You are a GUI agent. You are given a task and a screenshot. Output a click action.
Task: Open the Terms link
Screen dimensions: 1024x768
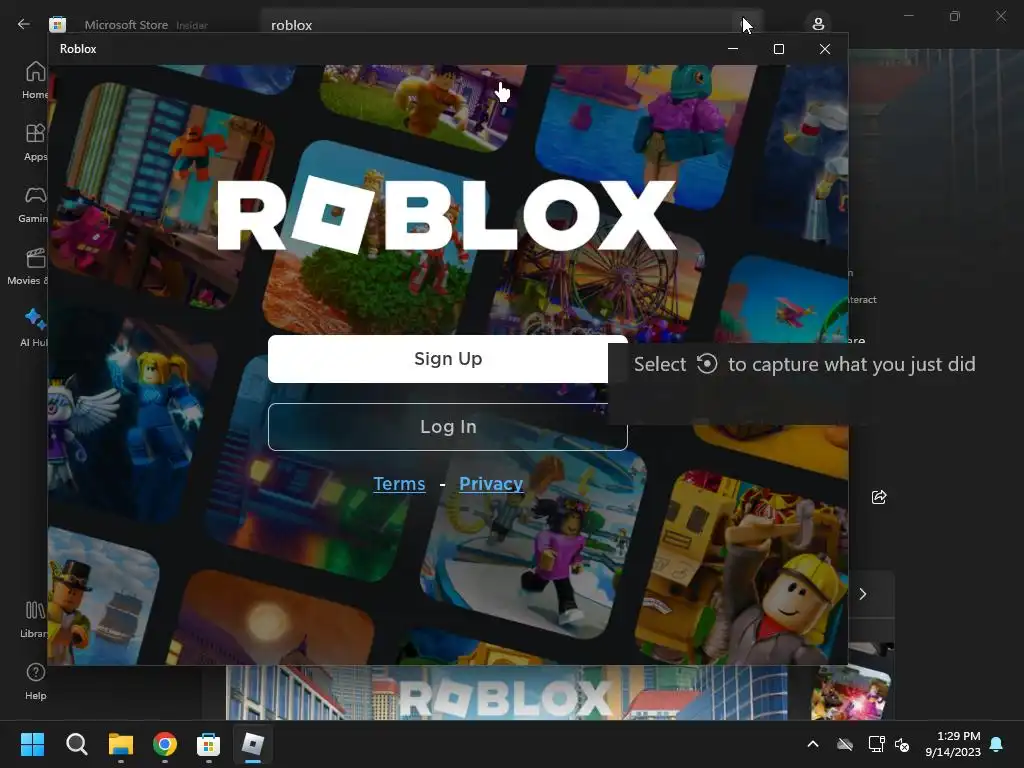pos(399,484)
